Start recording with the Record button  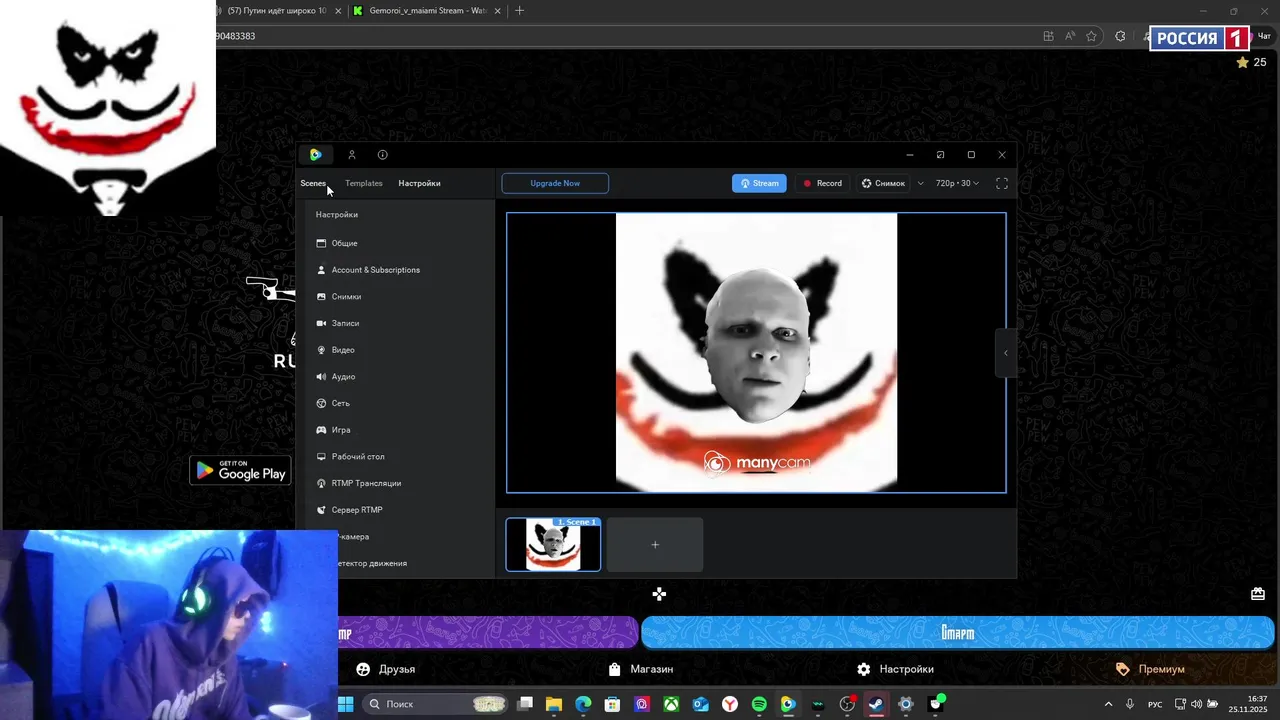click(823, 183)
